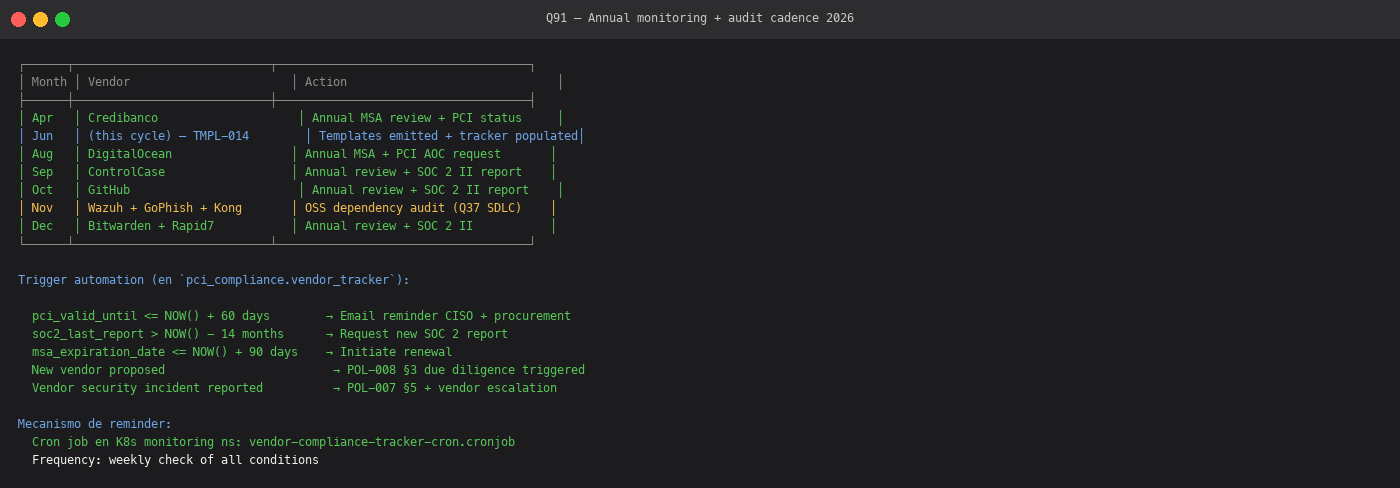
Task: Click the red close window button
Action: click(19, 19)
